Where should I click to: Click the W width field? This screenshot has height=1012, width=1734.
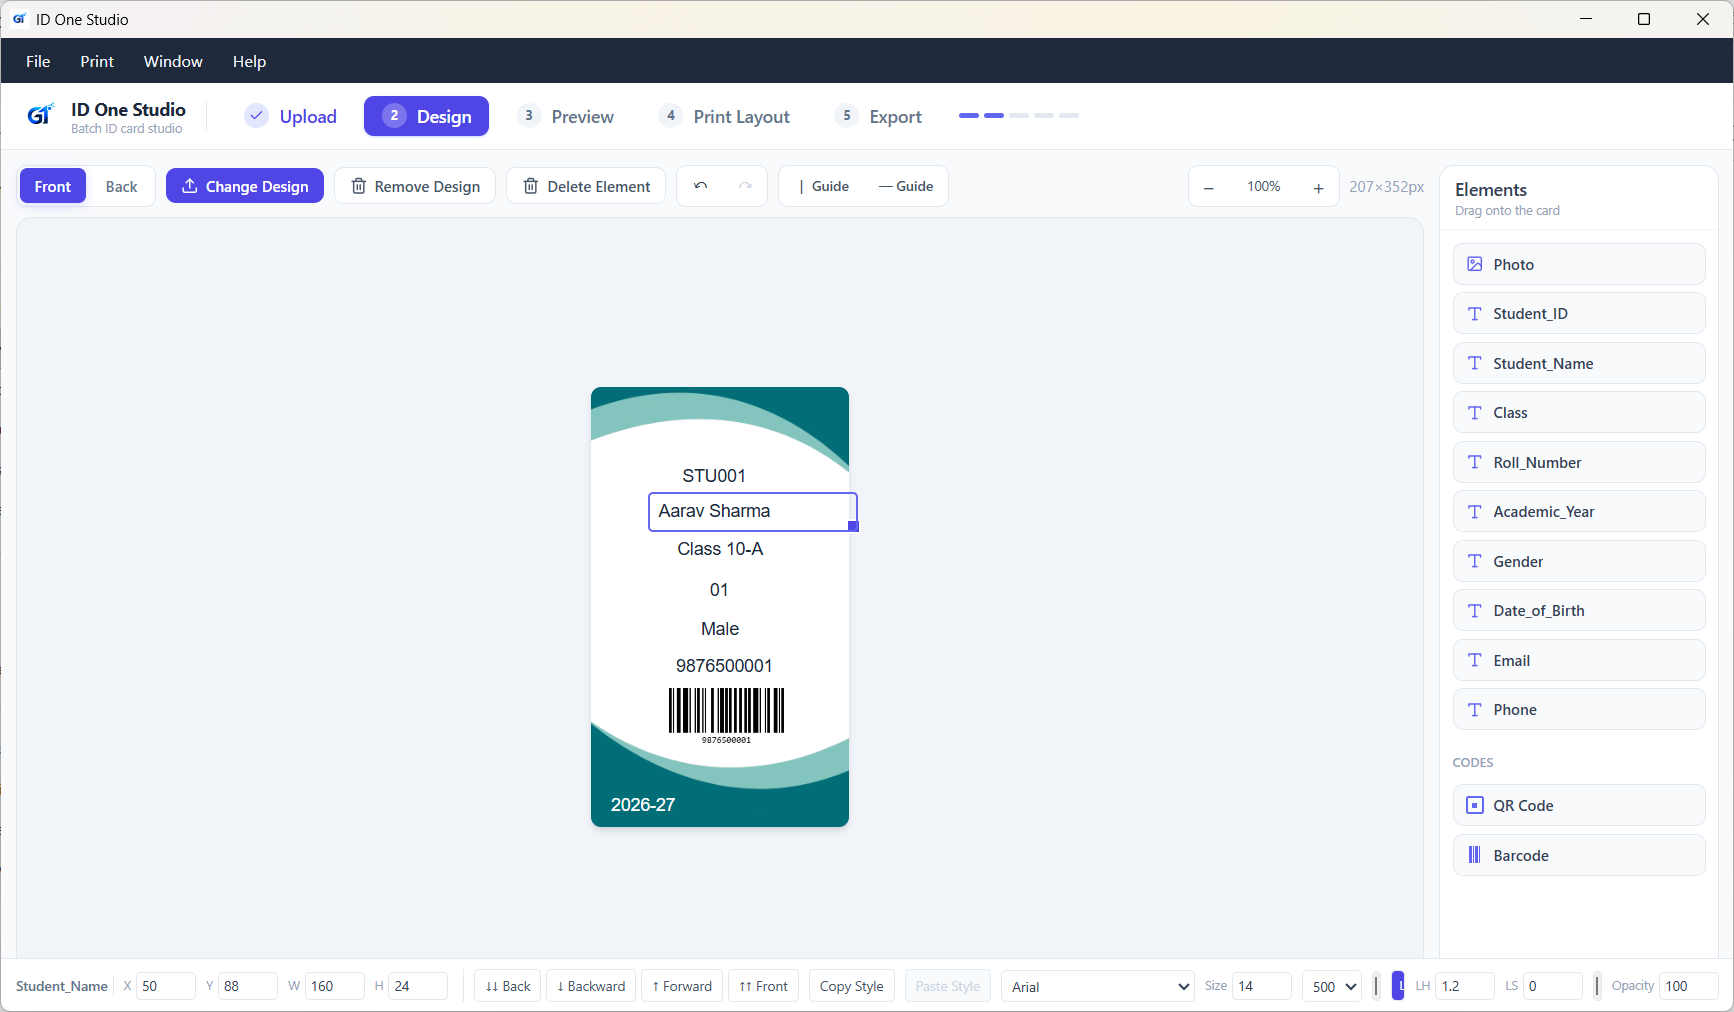click(x=335, y=986)
